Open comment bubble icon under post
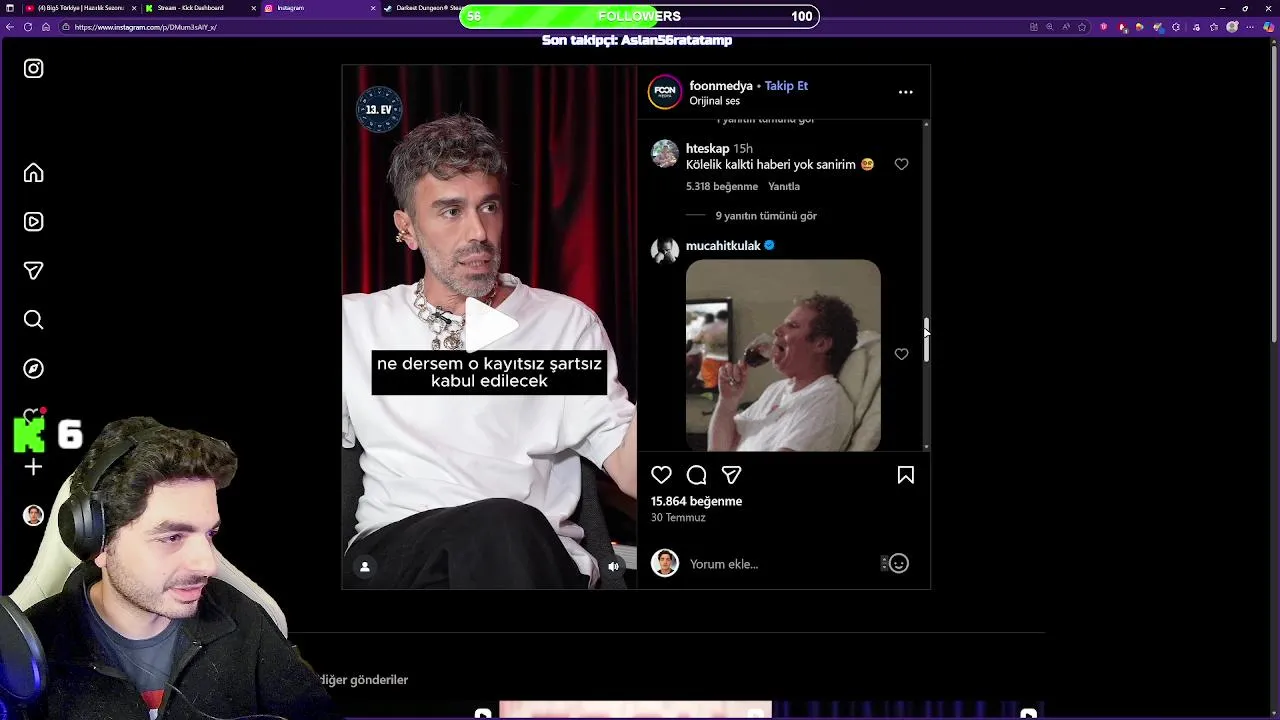 [697, 475]
